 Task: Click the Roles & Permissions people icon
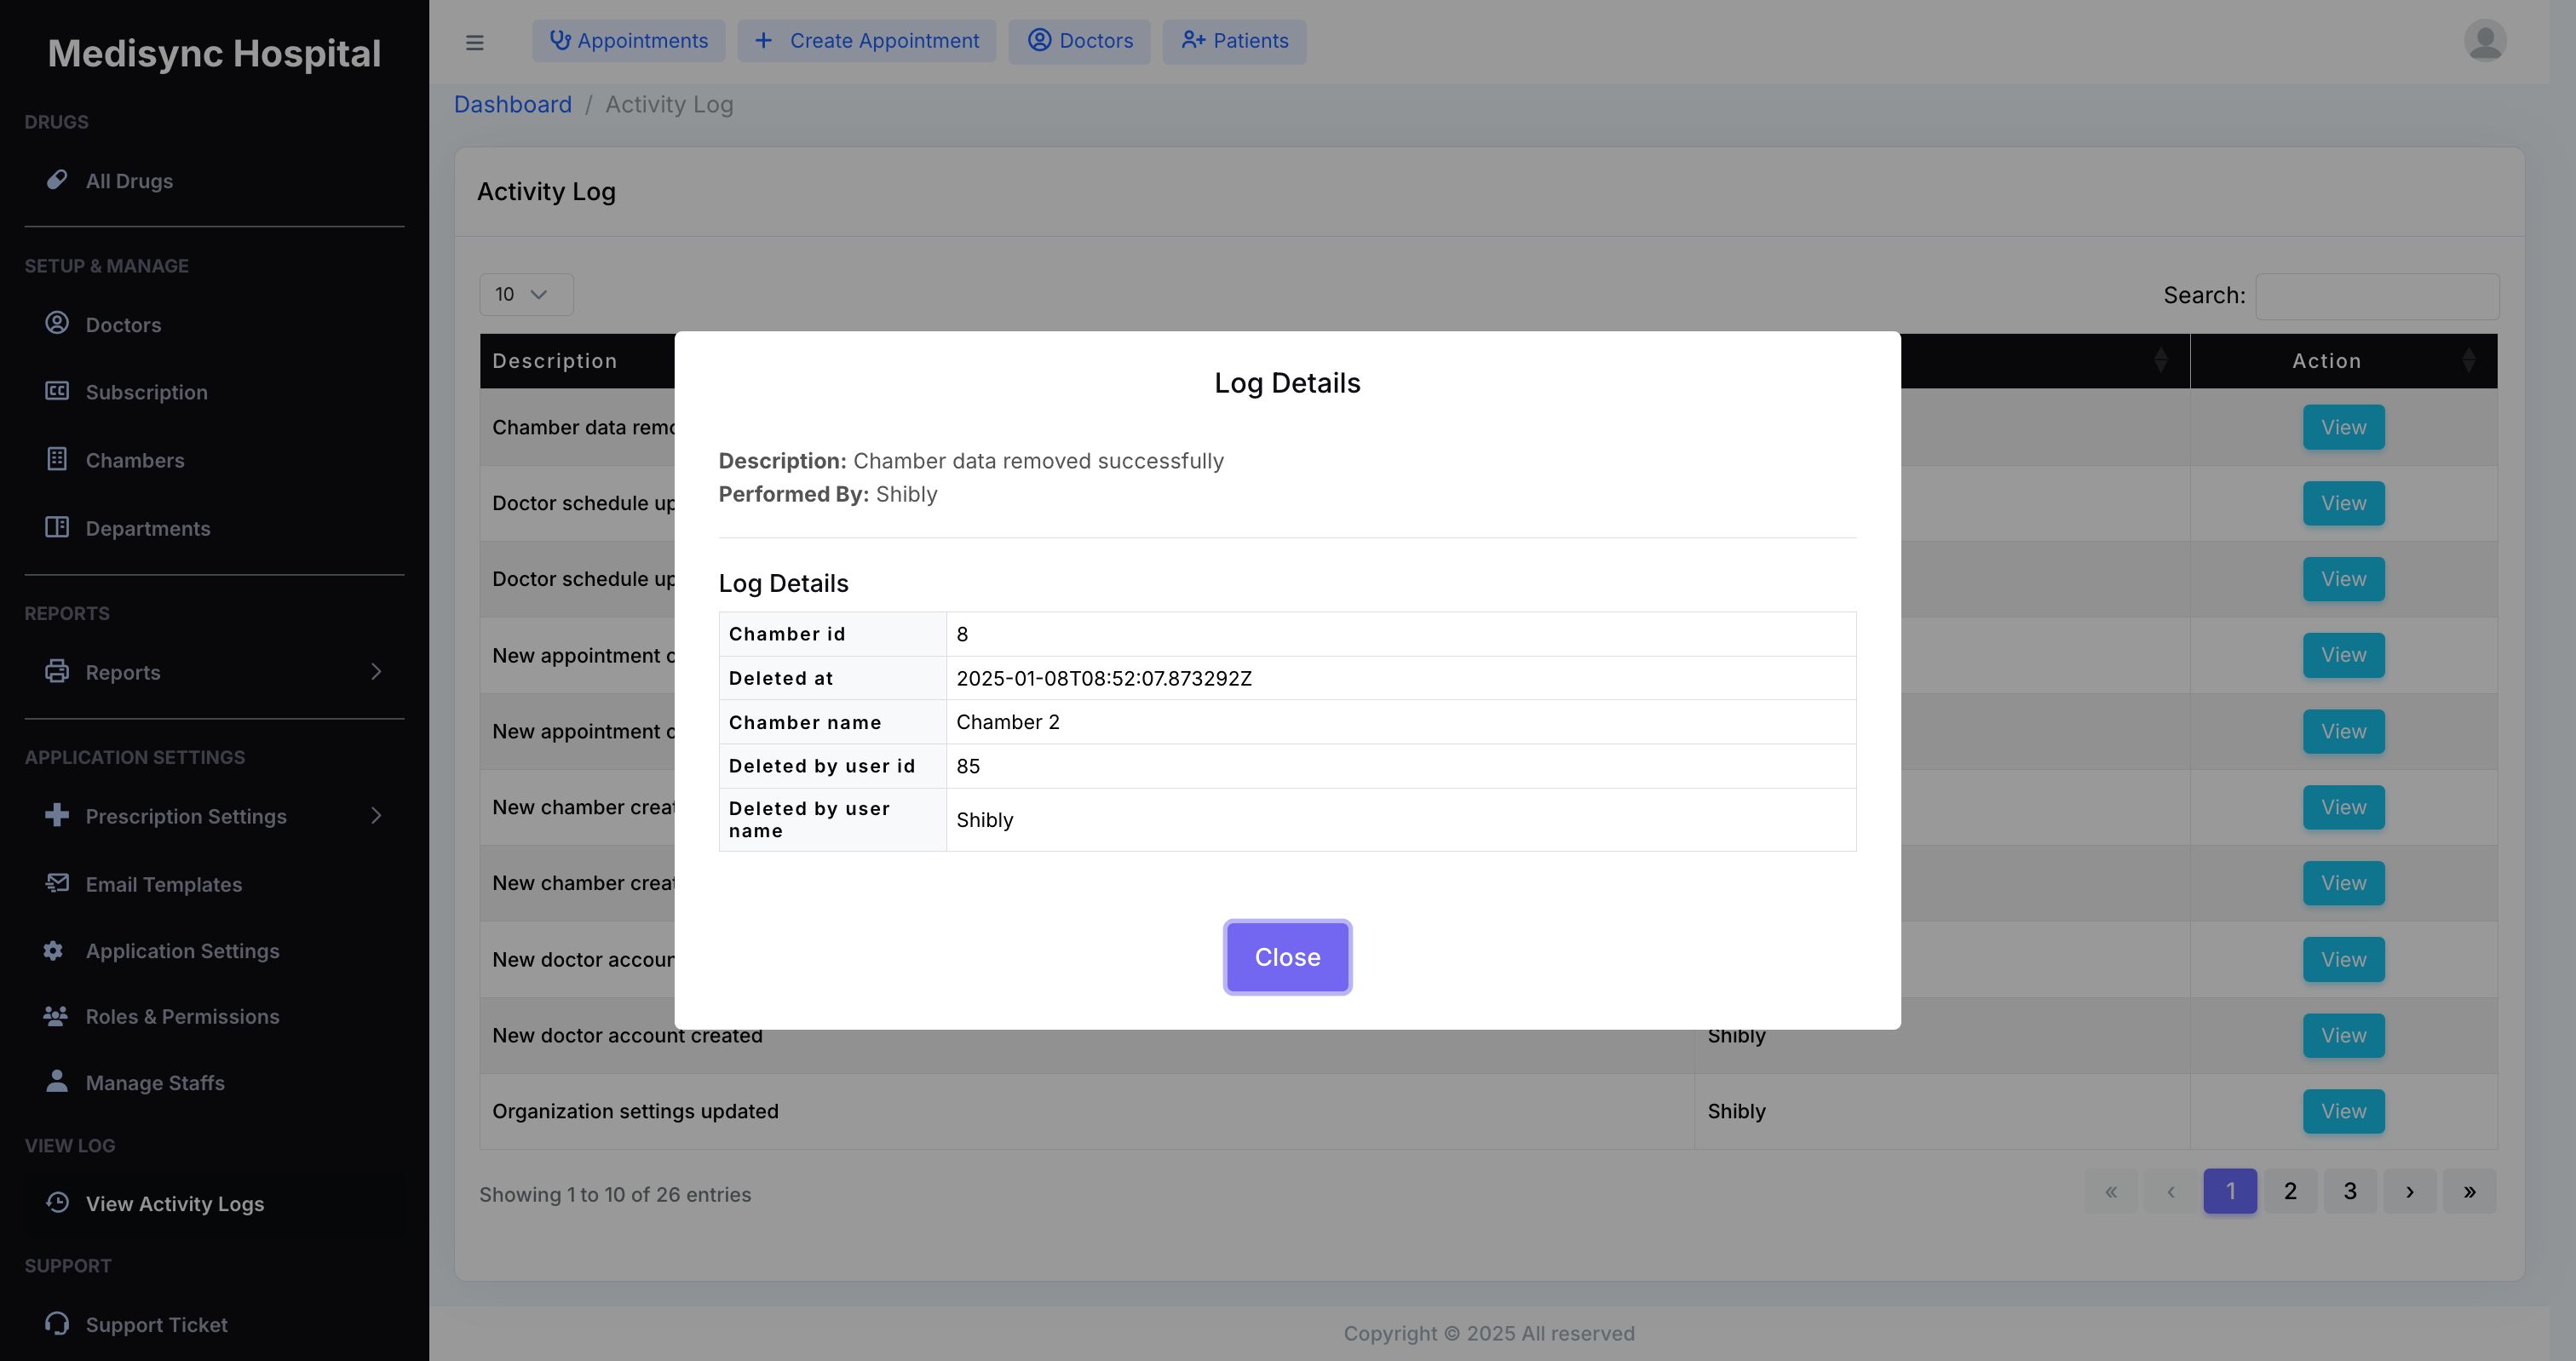[x=56, y=1016]
